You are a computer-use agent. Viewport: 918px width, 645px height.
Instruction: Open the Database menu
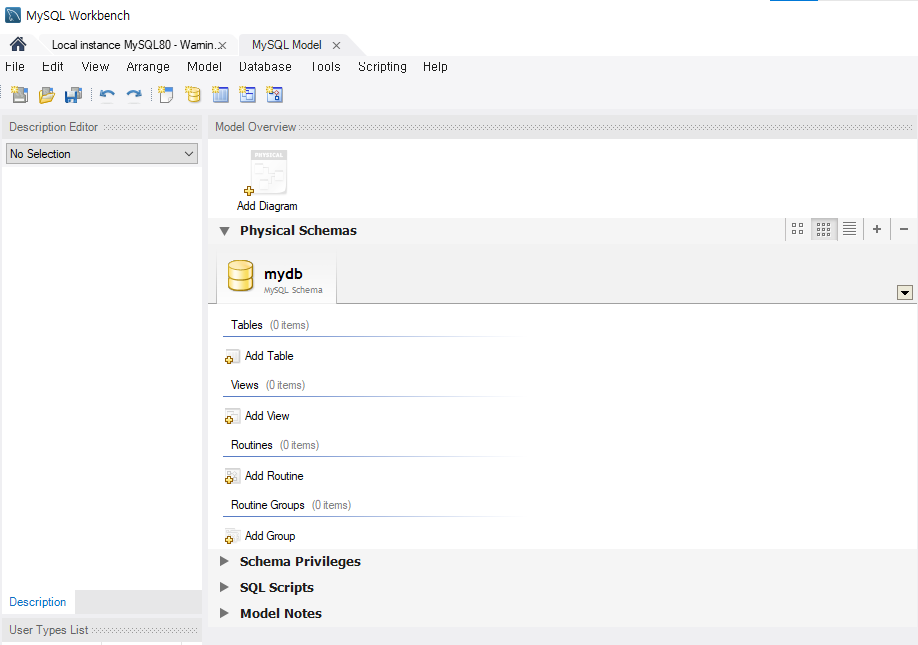[x=265, y=67]
